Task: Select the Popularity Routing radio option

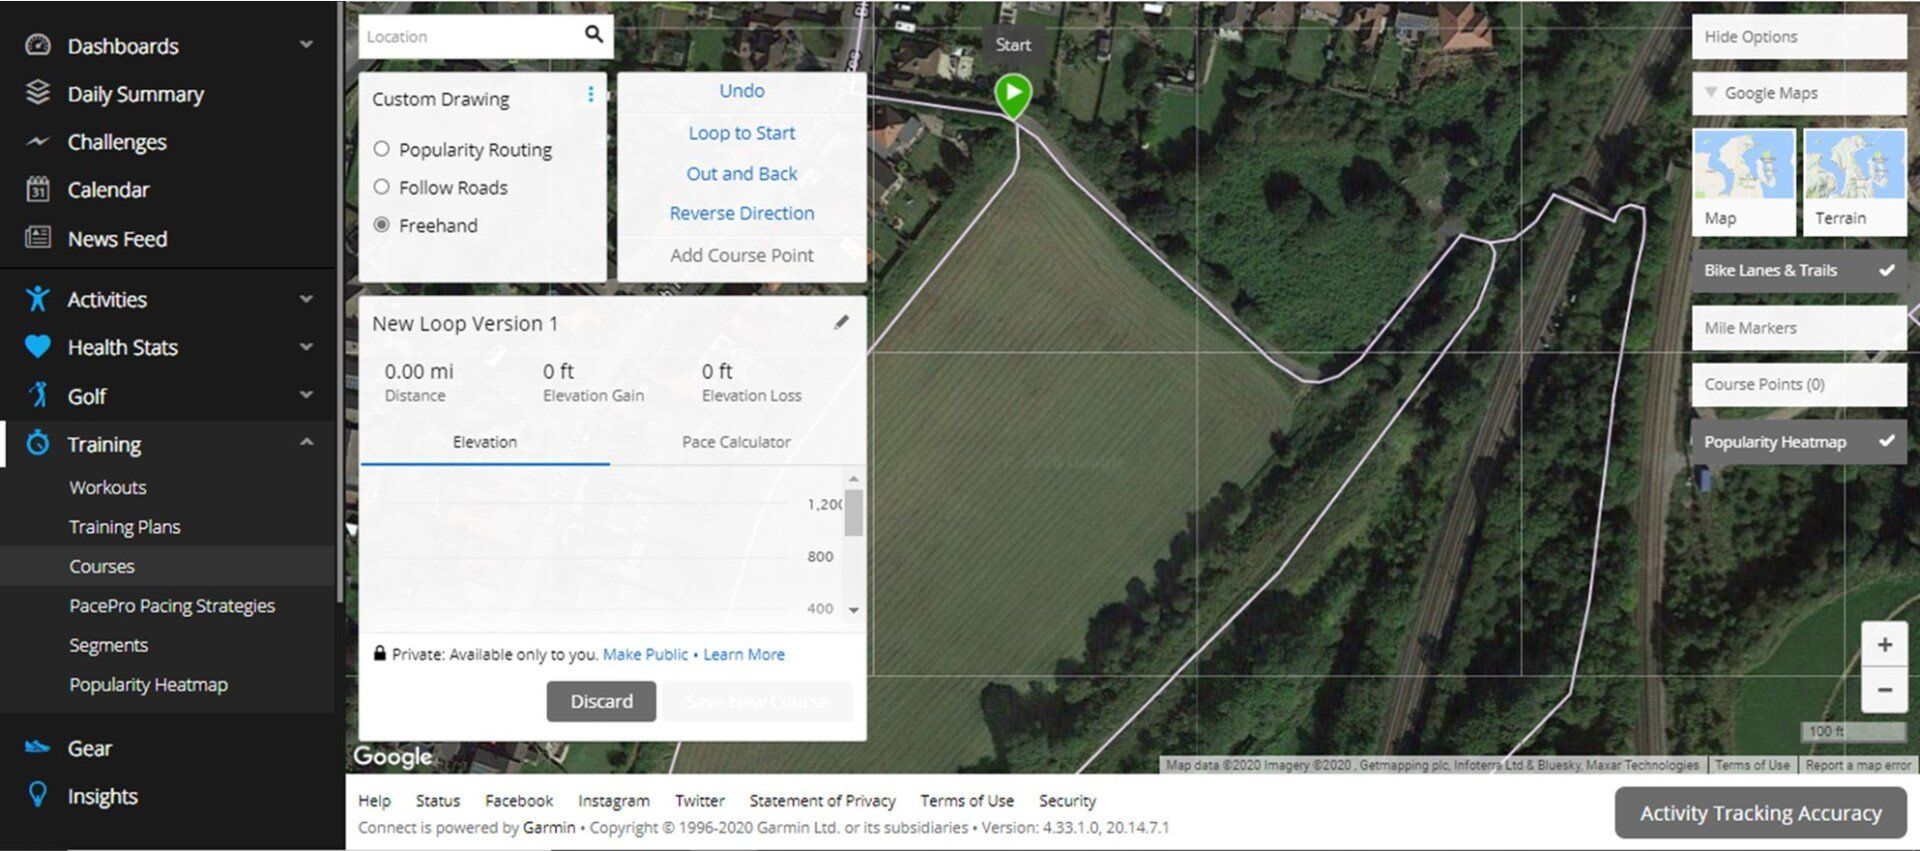Action: click(x=381, y=149)
